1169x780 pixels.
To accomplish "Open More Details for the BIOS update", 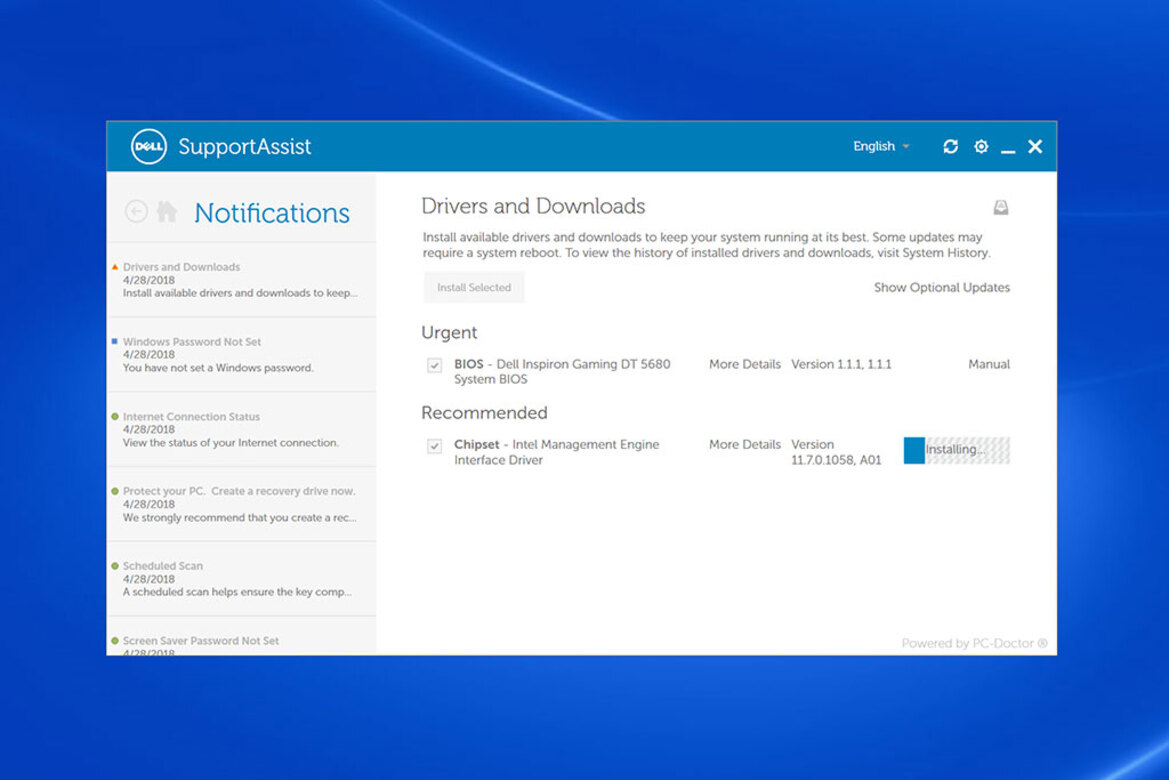I will point(745,364).
